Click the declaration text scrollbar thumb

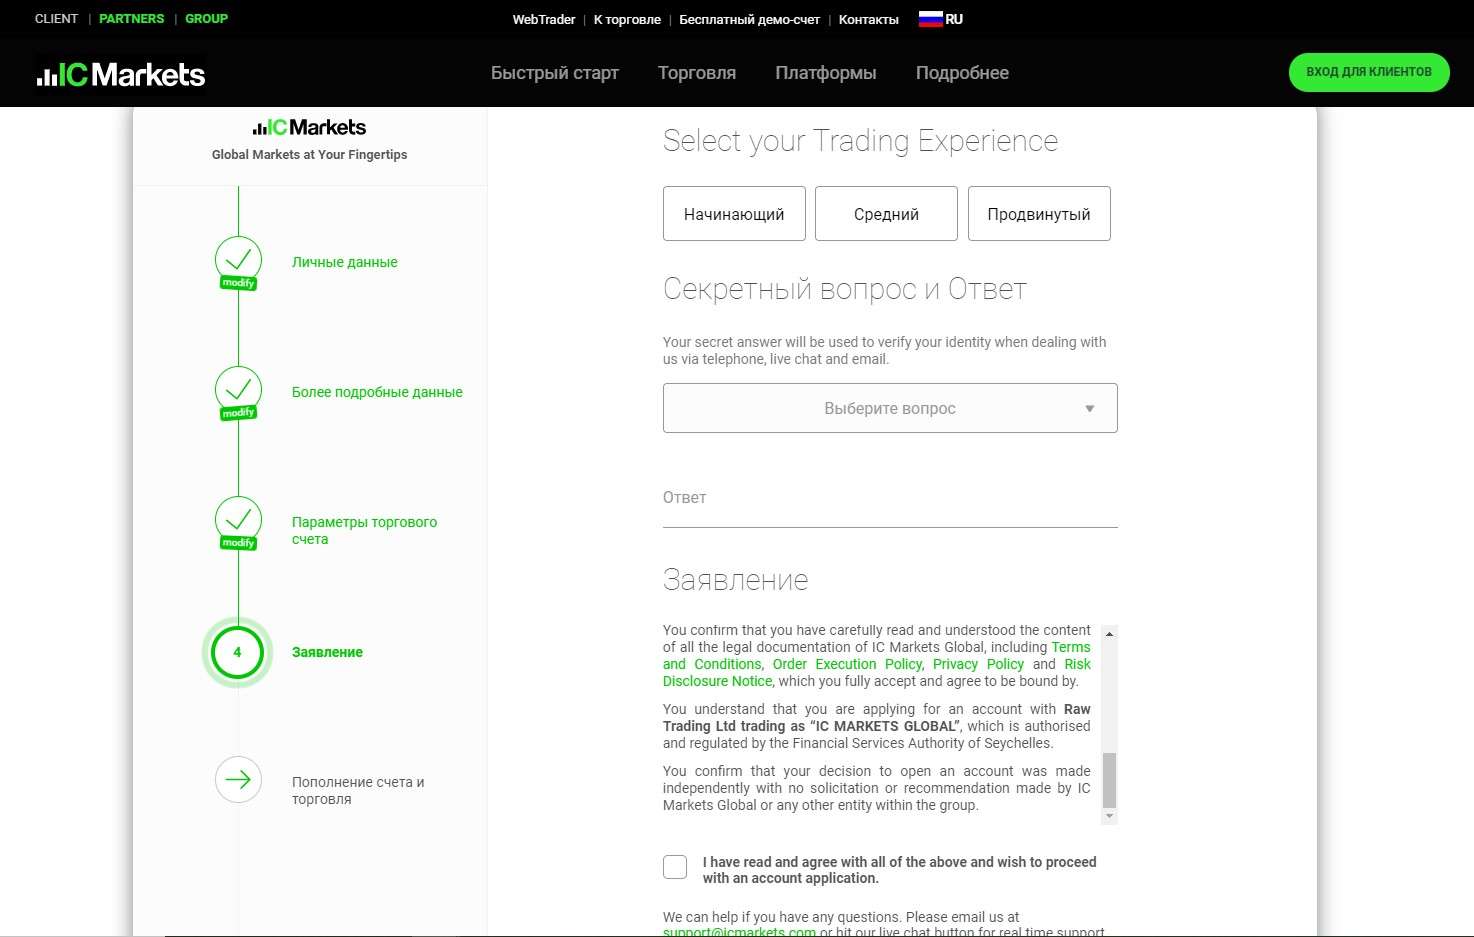click(1109, 780)
